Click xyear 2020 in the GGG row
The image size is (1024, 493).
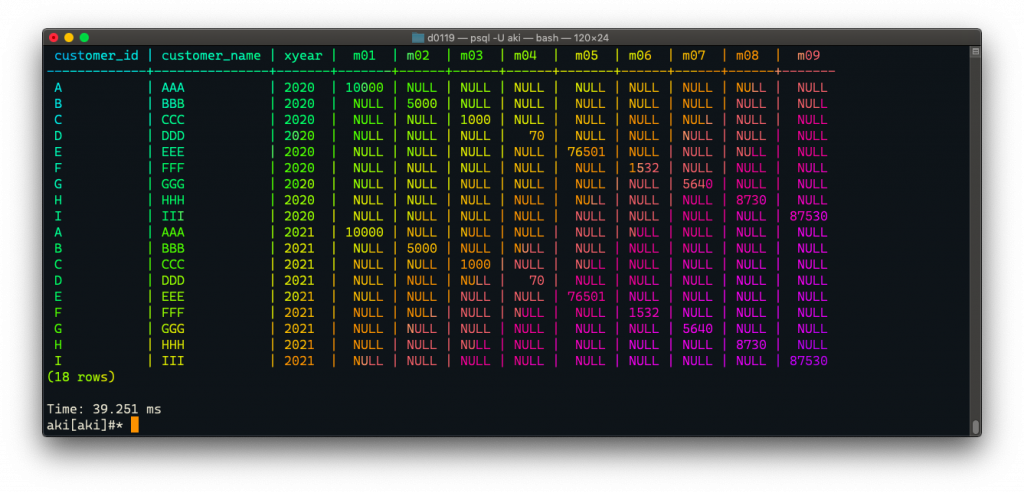point(299,184)
